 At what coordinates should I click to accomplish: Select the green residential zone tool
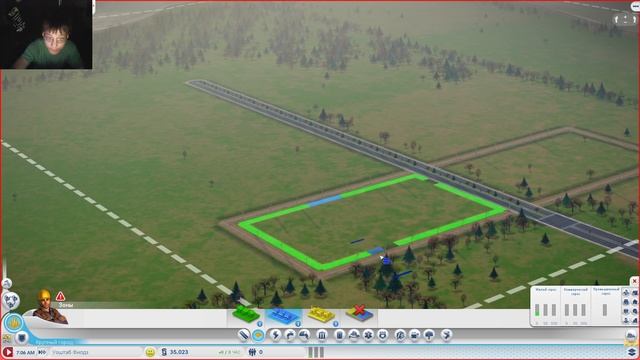[x=246, y=314]
